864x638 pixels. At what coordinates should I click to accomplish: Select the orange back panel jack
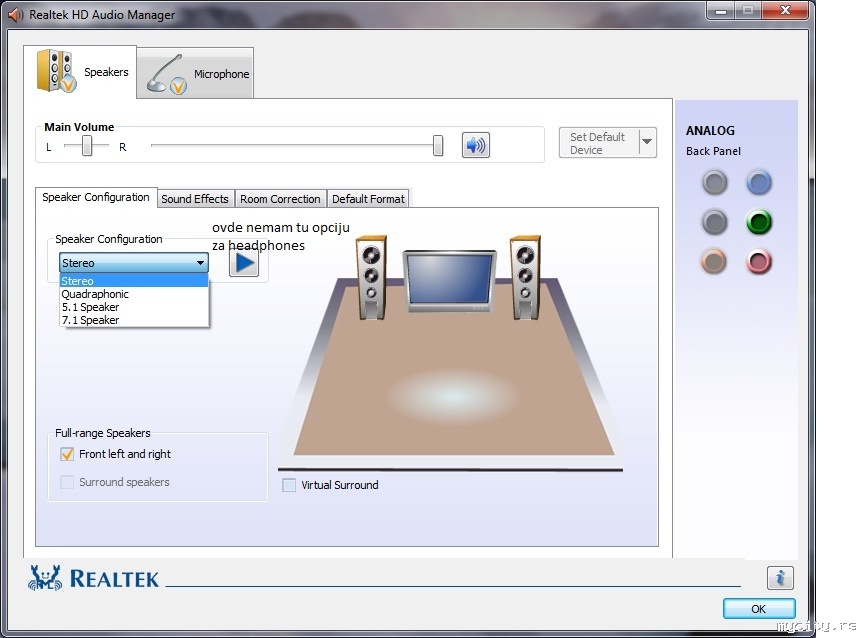tap(714, 262)
